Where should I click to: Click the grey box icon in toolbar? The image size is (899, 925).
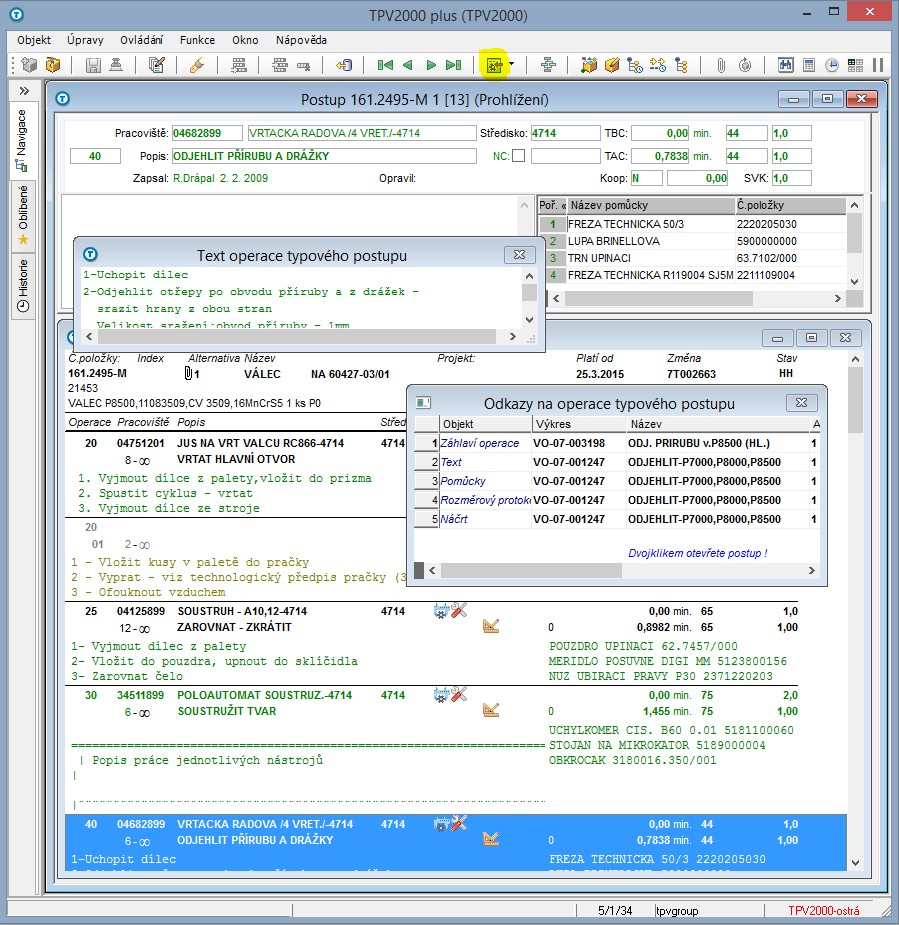(29, 64)
